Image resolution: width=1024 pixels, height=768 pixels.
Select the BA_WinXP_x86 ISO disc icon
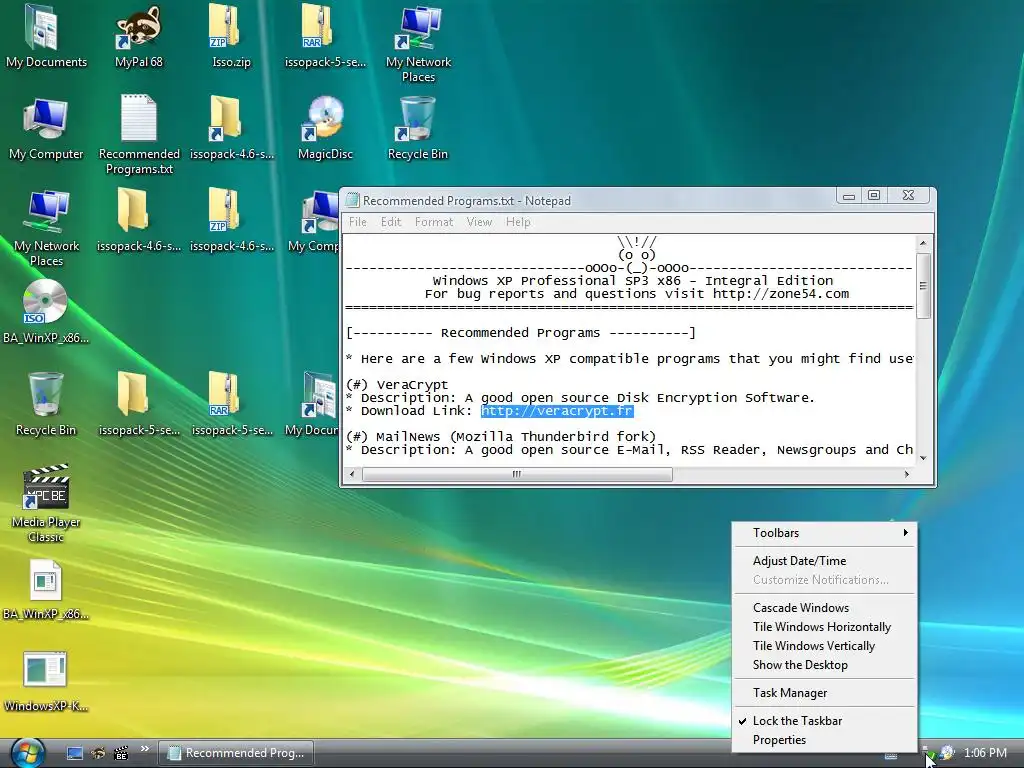(x=46, y=313)
